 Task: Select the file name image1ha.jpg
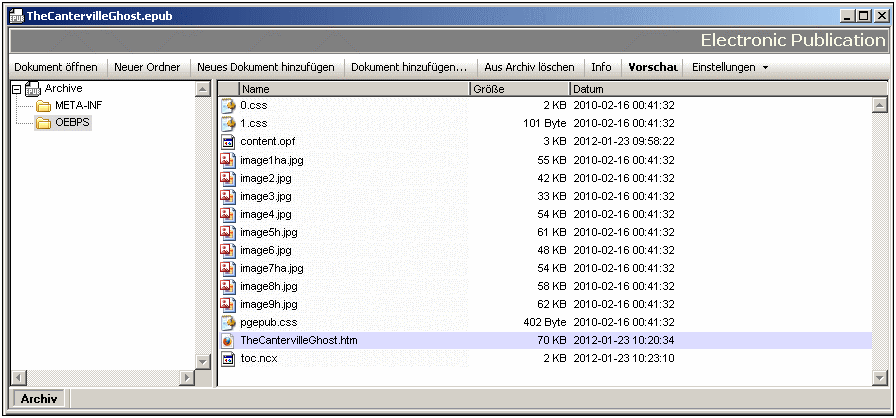(272, 160)
